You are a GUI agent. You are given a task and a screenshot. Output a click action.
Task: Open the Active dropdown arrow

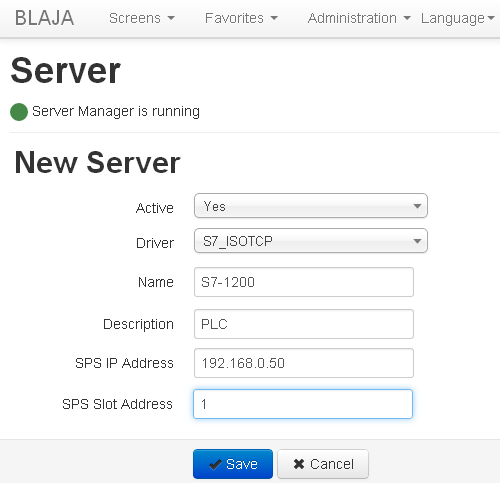click(x=417, y=206)
